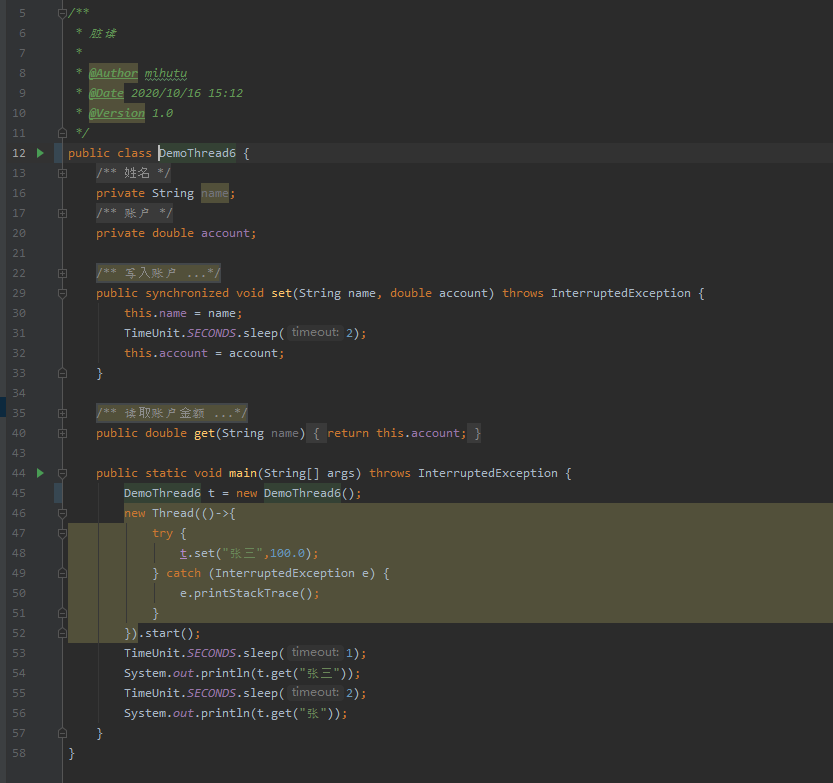Viewport: 833px width, 783px height.
Task: Click the timeout hint on line 53
Action: click(315, 652)
